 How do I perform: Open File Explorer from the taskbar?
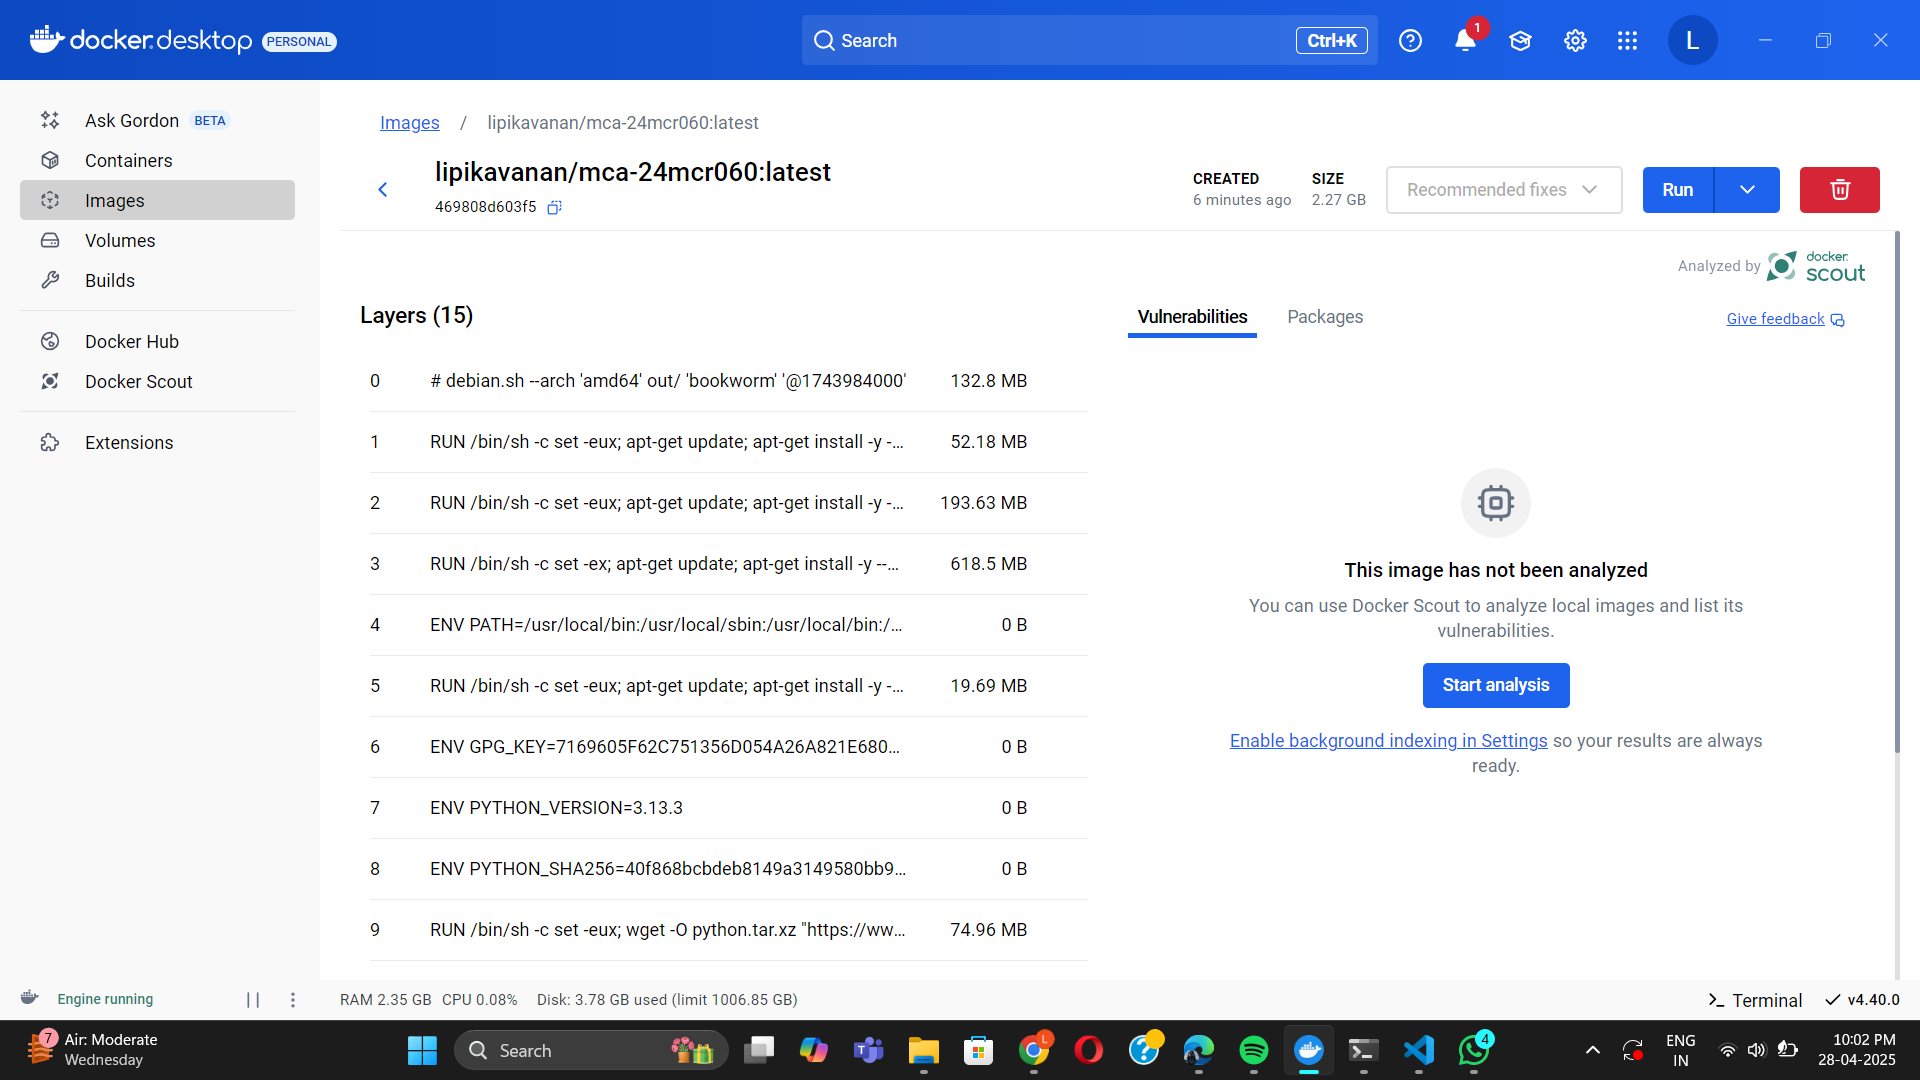tap(924, 1050)
